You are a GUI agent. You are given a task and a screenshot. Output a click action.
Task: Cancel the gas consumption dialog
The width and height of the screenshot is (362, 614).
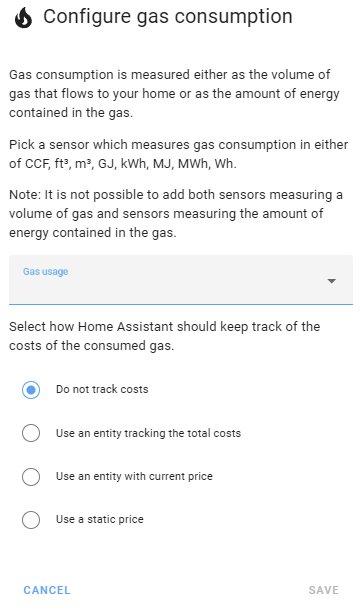[47, 590]
